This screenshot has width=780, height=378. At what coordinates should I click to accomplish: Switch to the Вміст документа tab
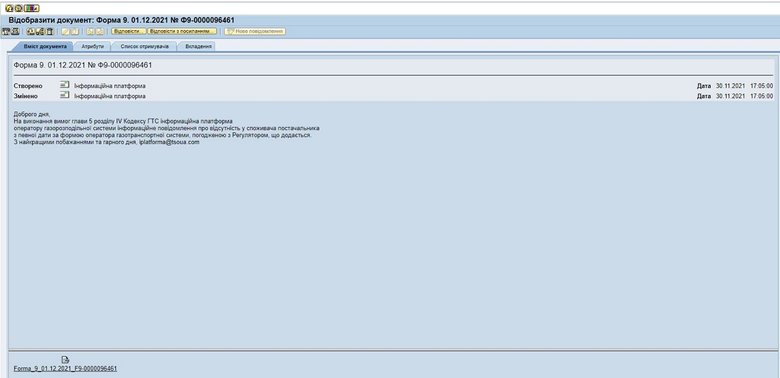[x=45, y=46]
